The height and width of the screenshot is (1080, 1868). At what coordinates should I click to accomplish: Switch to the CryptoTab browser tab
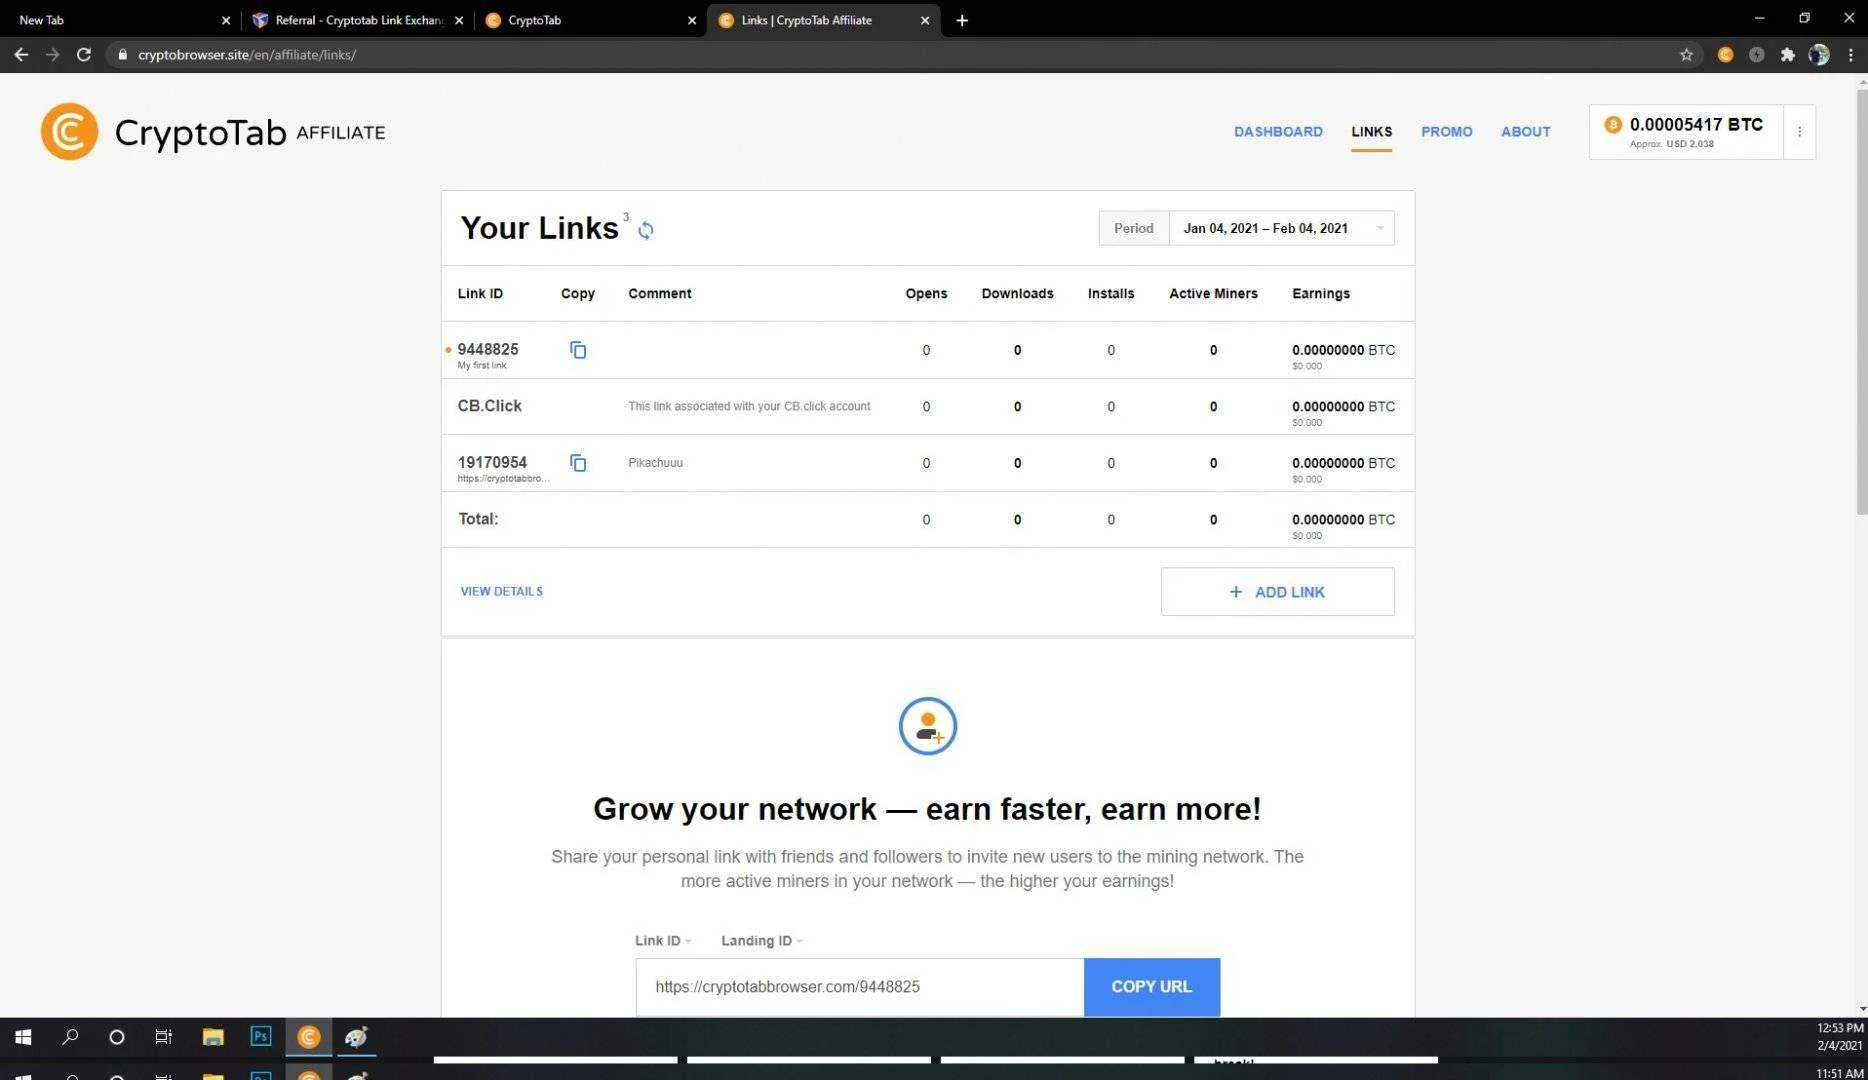tap(589, 20)
